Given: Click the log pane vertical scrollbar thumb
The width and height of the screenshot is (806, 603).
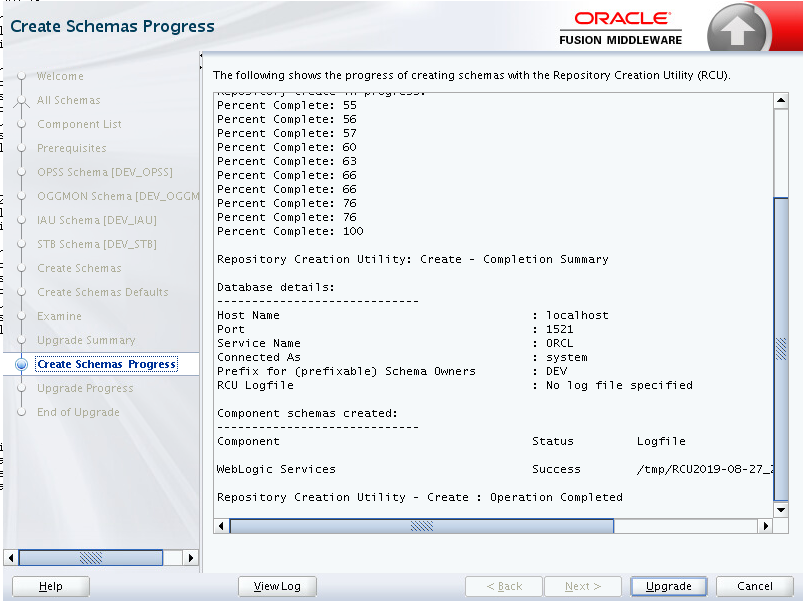Looking at the screenshot, I should click(781, 349).
